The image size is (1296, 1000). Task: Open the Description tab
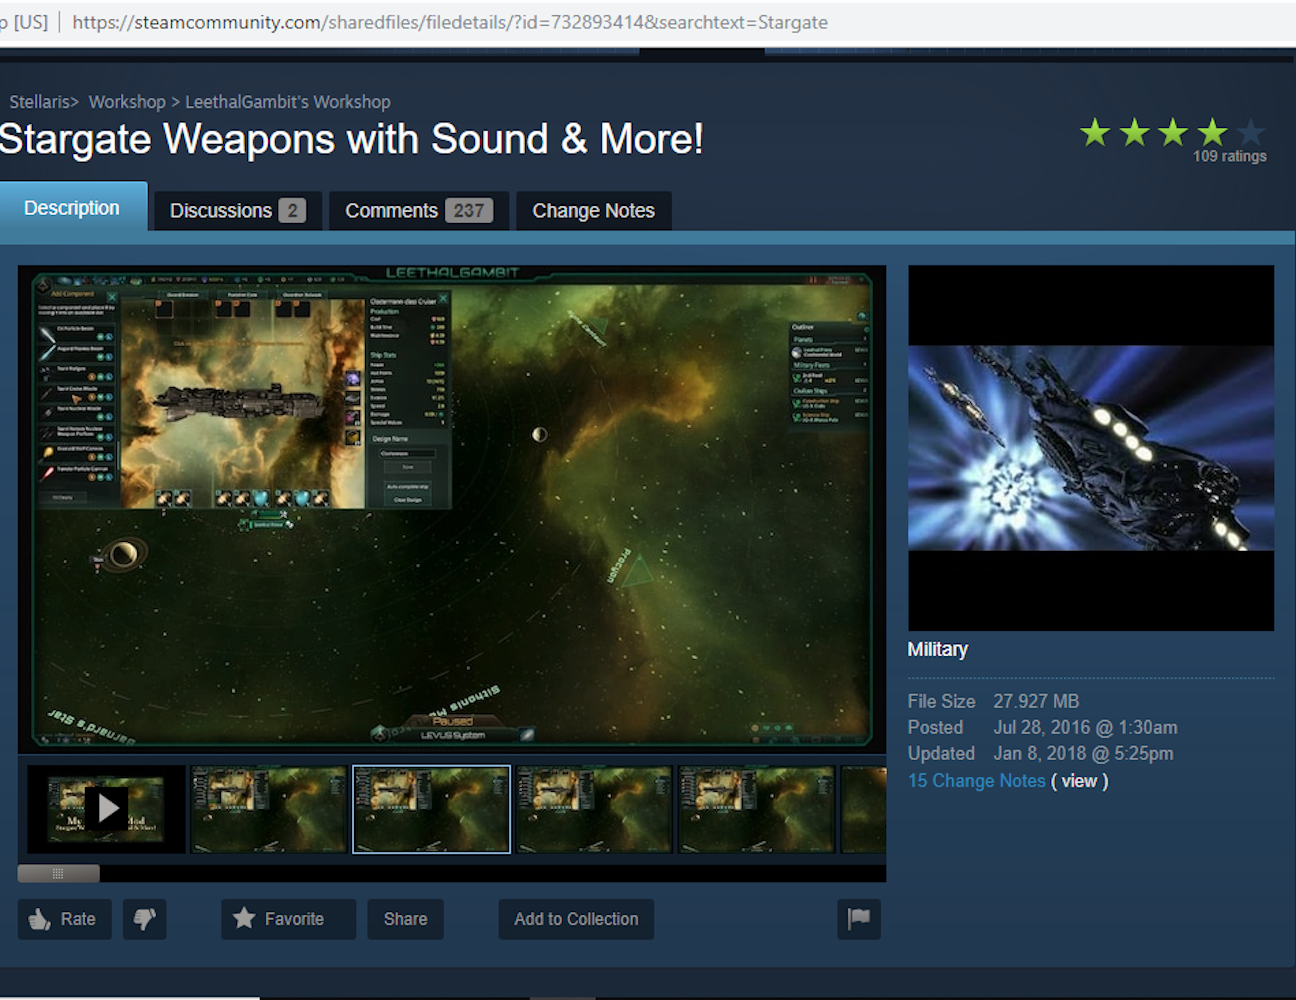72,208
